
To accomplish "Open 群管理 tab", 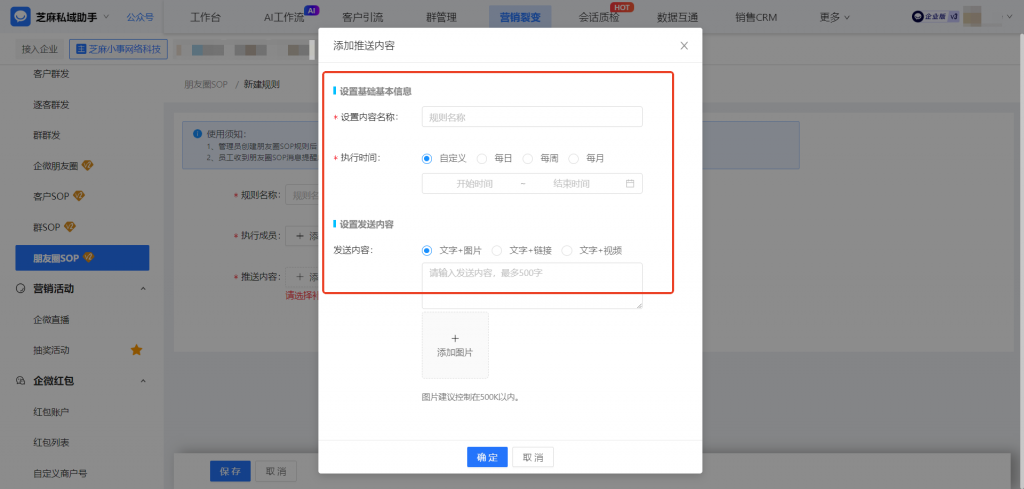I will pyautogui.click(x=441, y=18).
